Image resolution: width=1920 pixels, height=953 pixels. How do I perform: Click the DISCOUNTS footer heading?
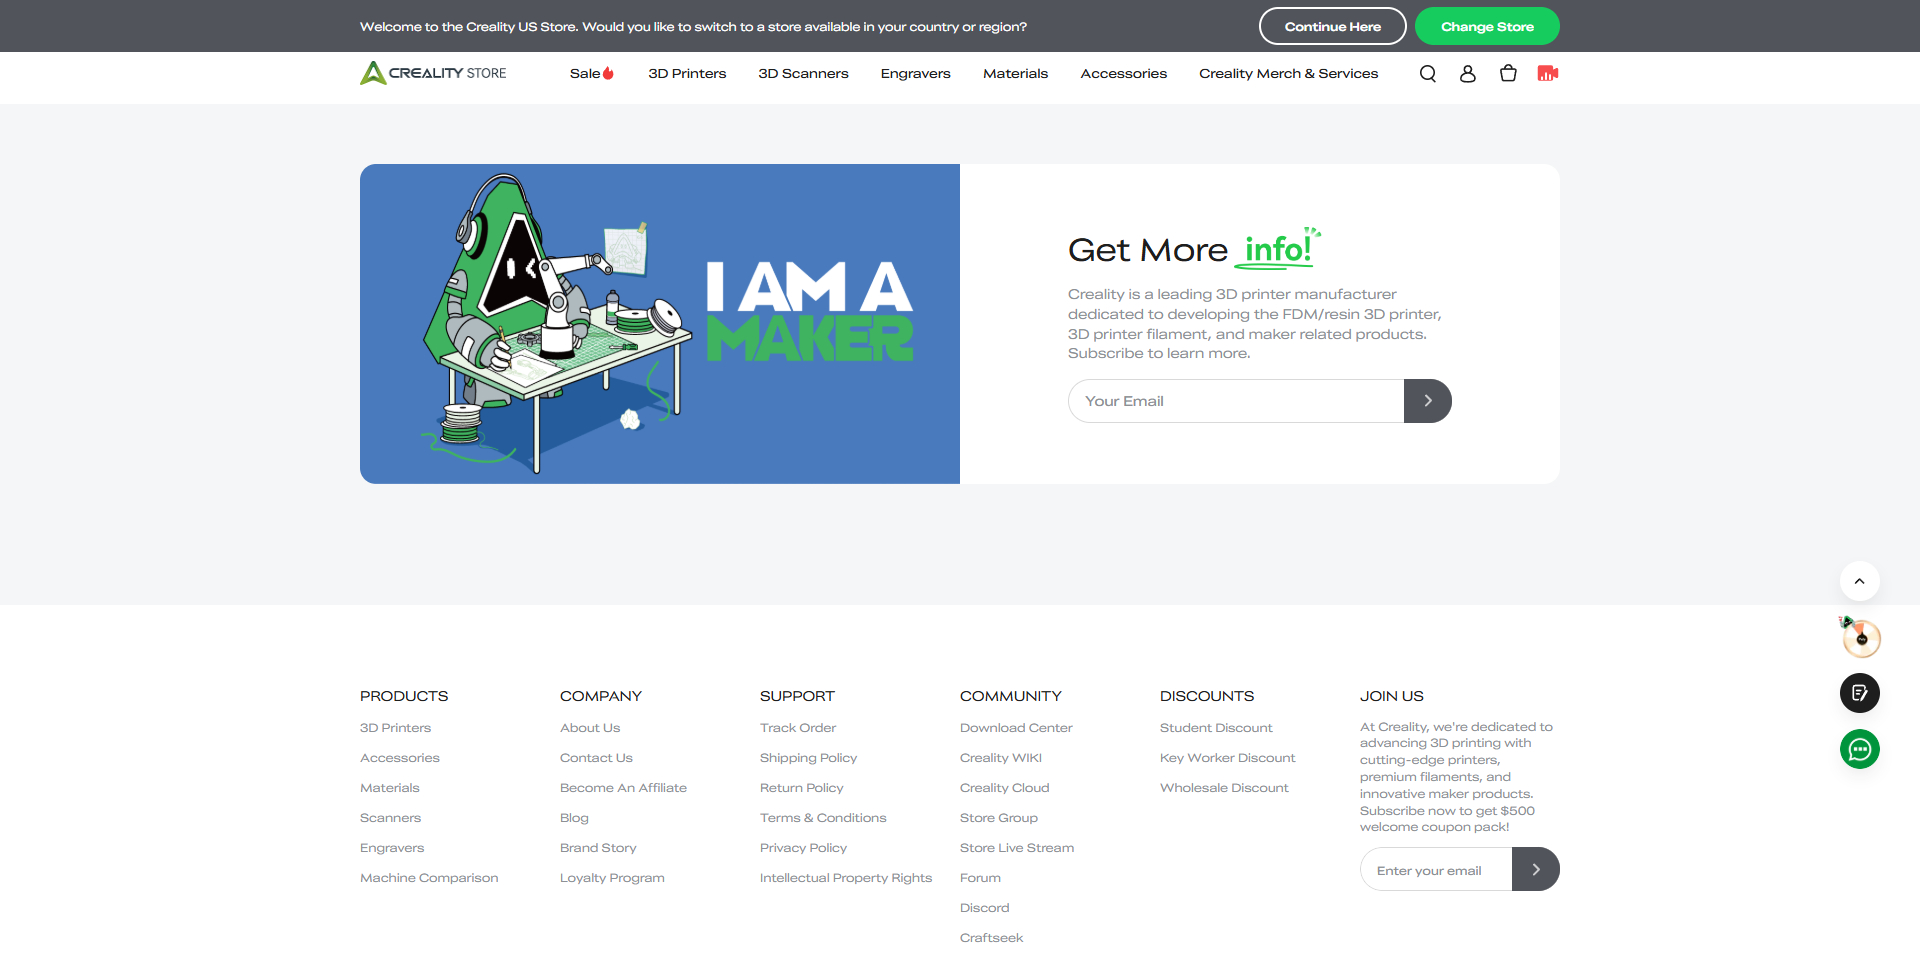[x=1207, y=696]
